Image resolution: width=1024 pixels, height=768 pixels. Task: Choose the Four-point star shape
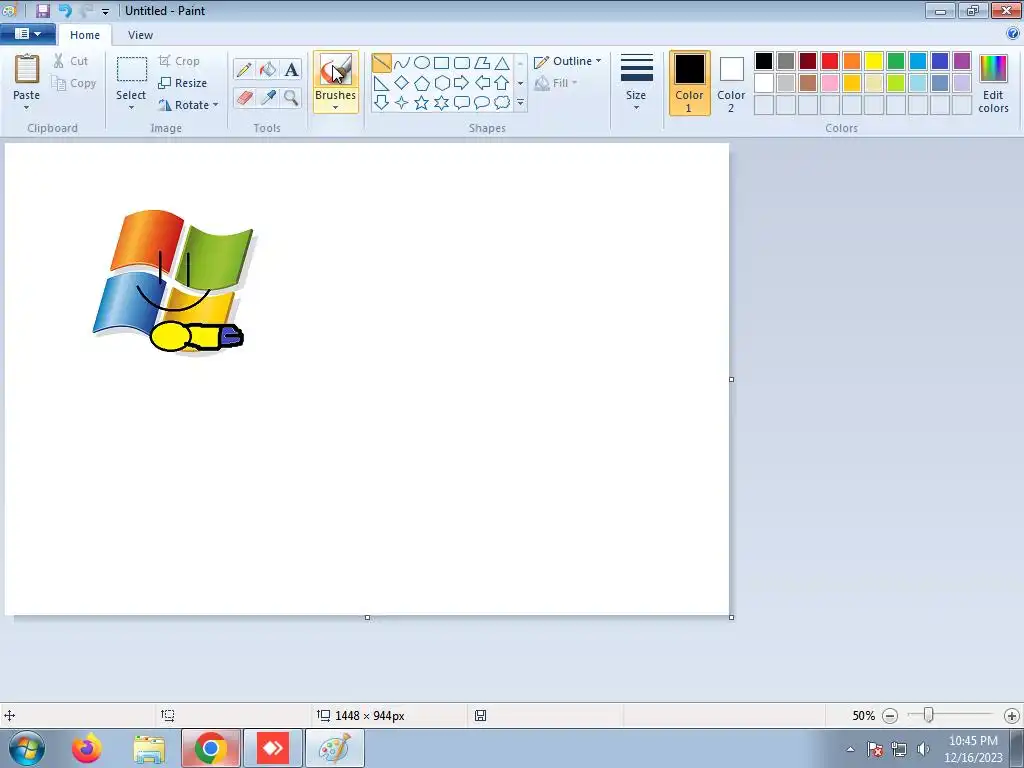point(402,103)
